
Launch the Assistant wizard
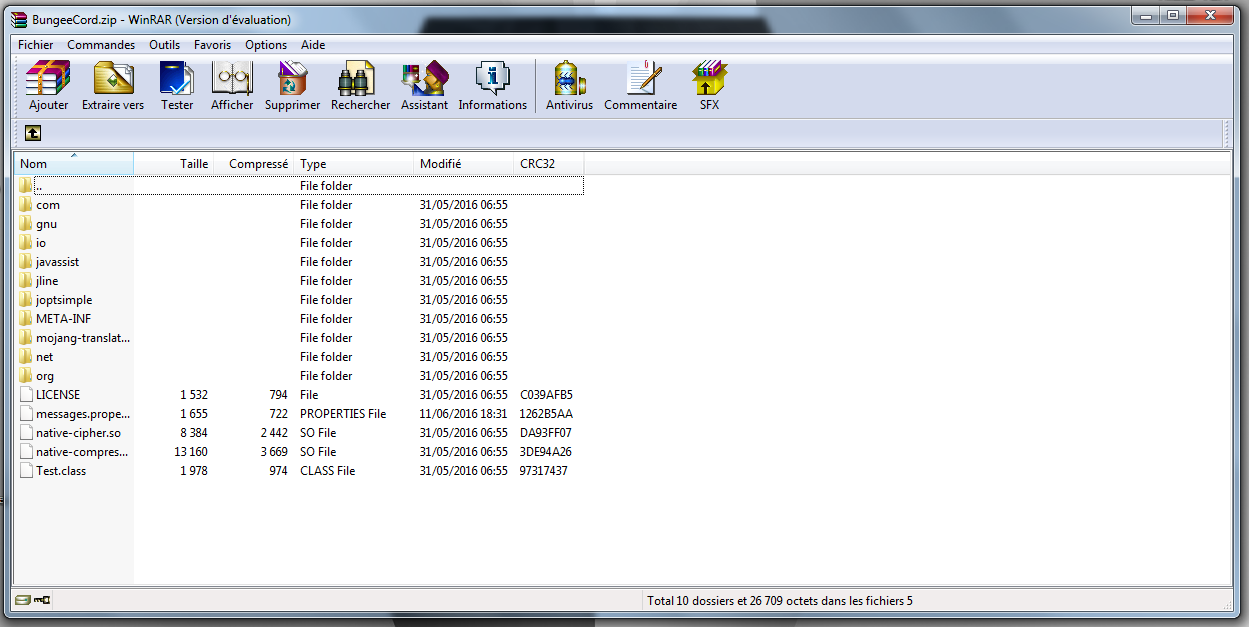(x=424, y=85)
